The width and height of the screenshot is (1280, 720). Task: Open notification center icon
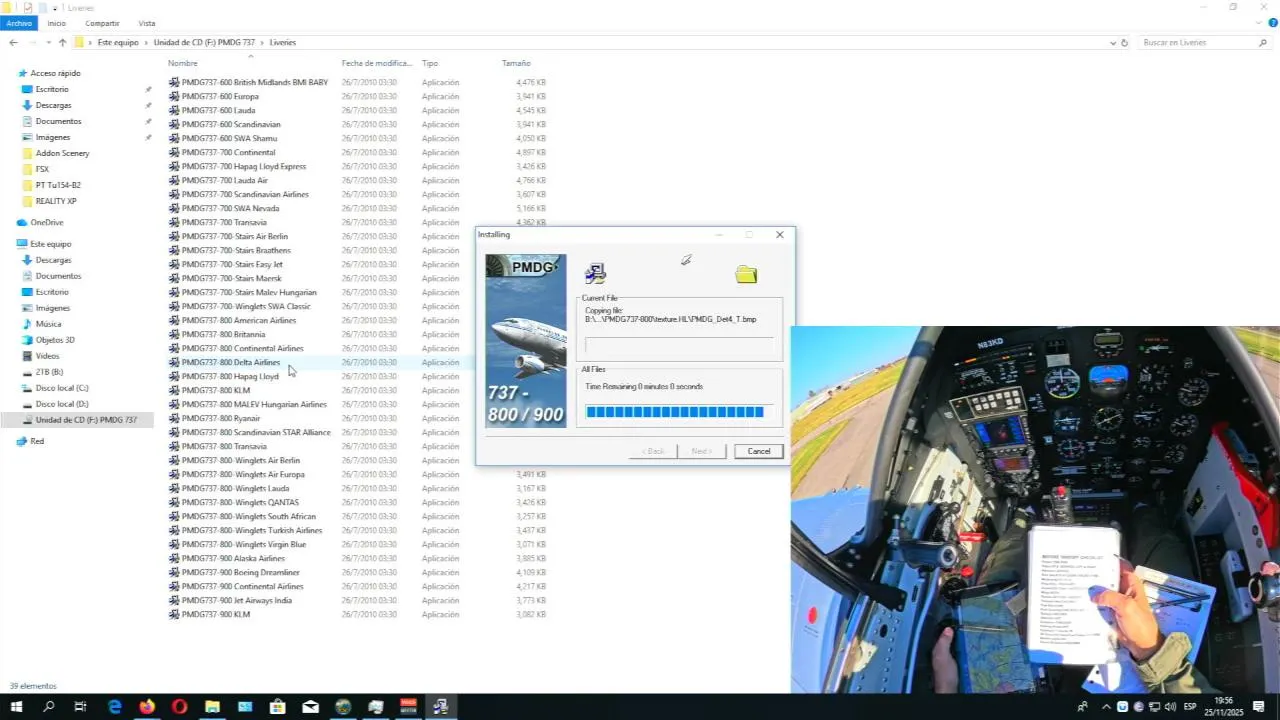pos(1259,707)
